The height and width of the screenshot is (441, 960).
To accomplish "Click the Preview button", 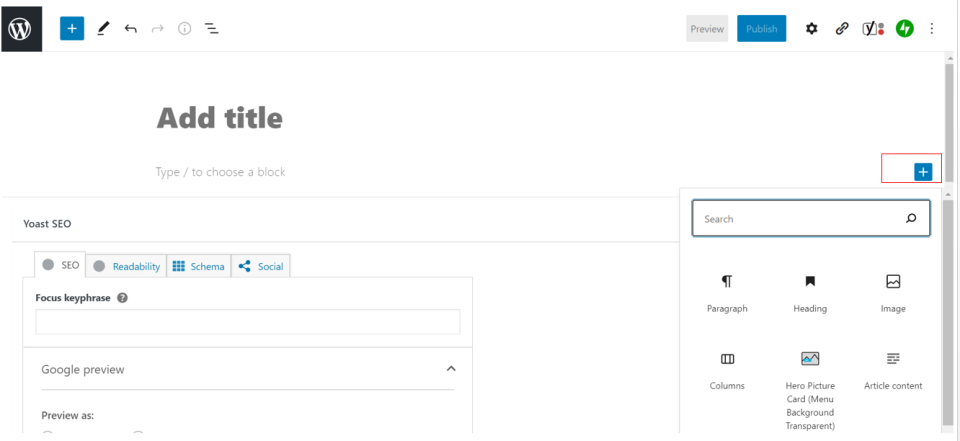I will tap(707, 29).
